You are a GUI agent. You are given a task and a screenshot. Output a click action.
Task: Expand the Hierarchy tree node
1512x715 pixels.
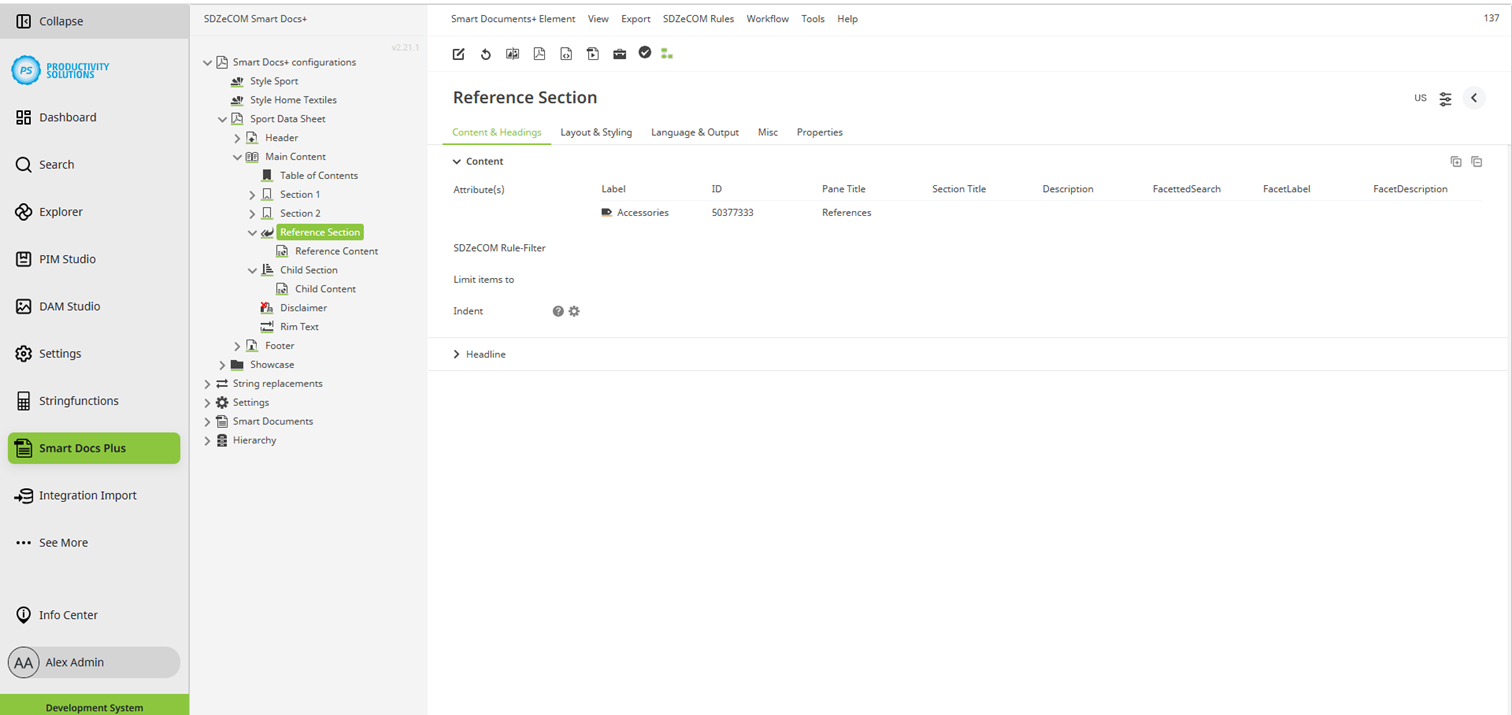[x=207, y=441]
